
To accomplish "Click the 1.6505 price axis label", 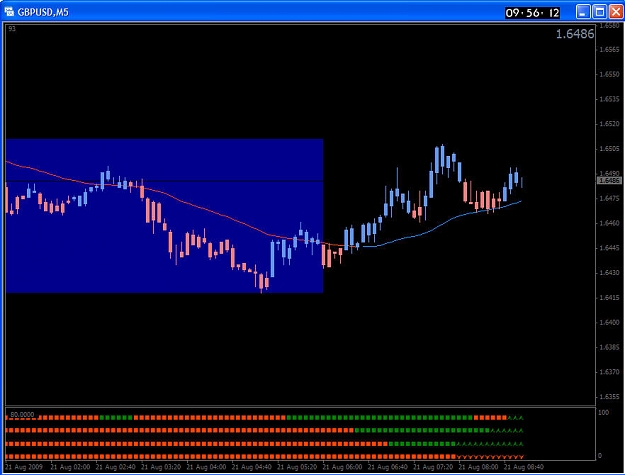I will (x=609, y=149).
